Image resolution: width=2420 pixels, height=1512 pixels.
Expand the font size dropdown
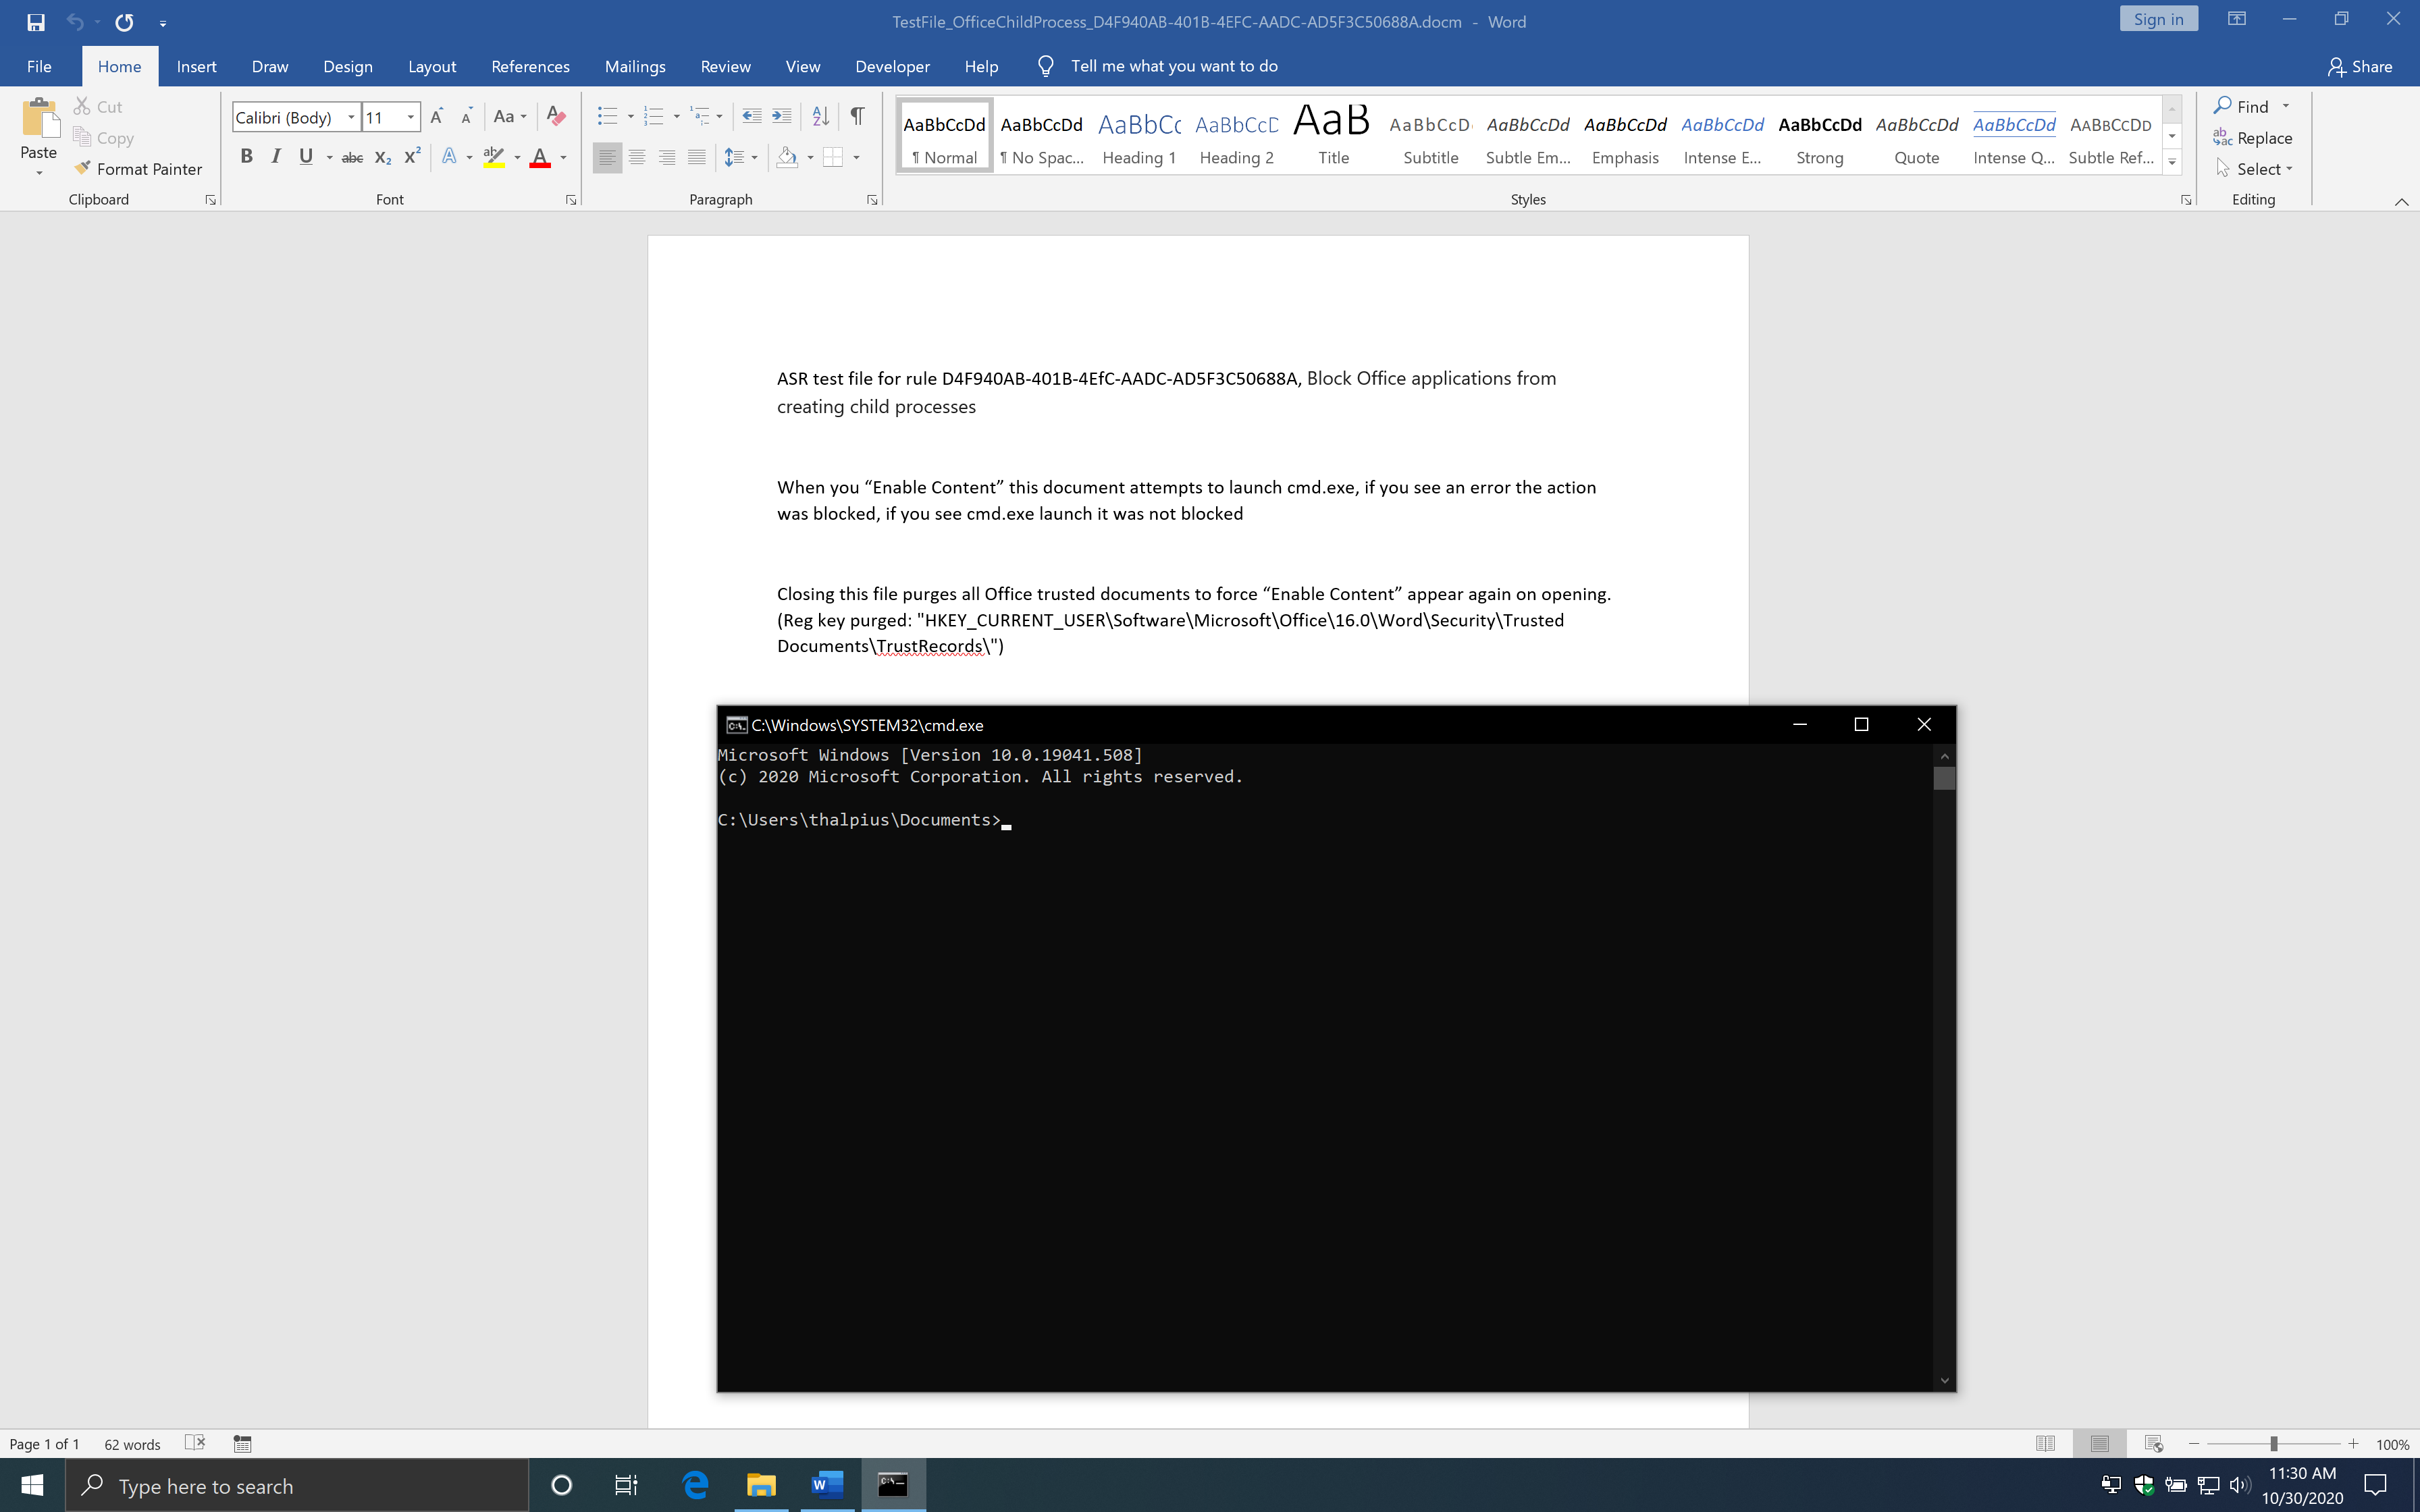(410, 117)
